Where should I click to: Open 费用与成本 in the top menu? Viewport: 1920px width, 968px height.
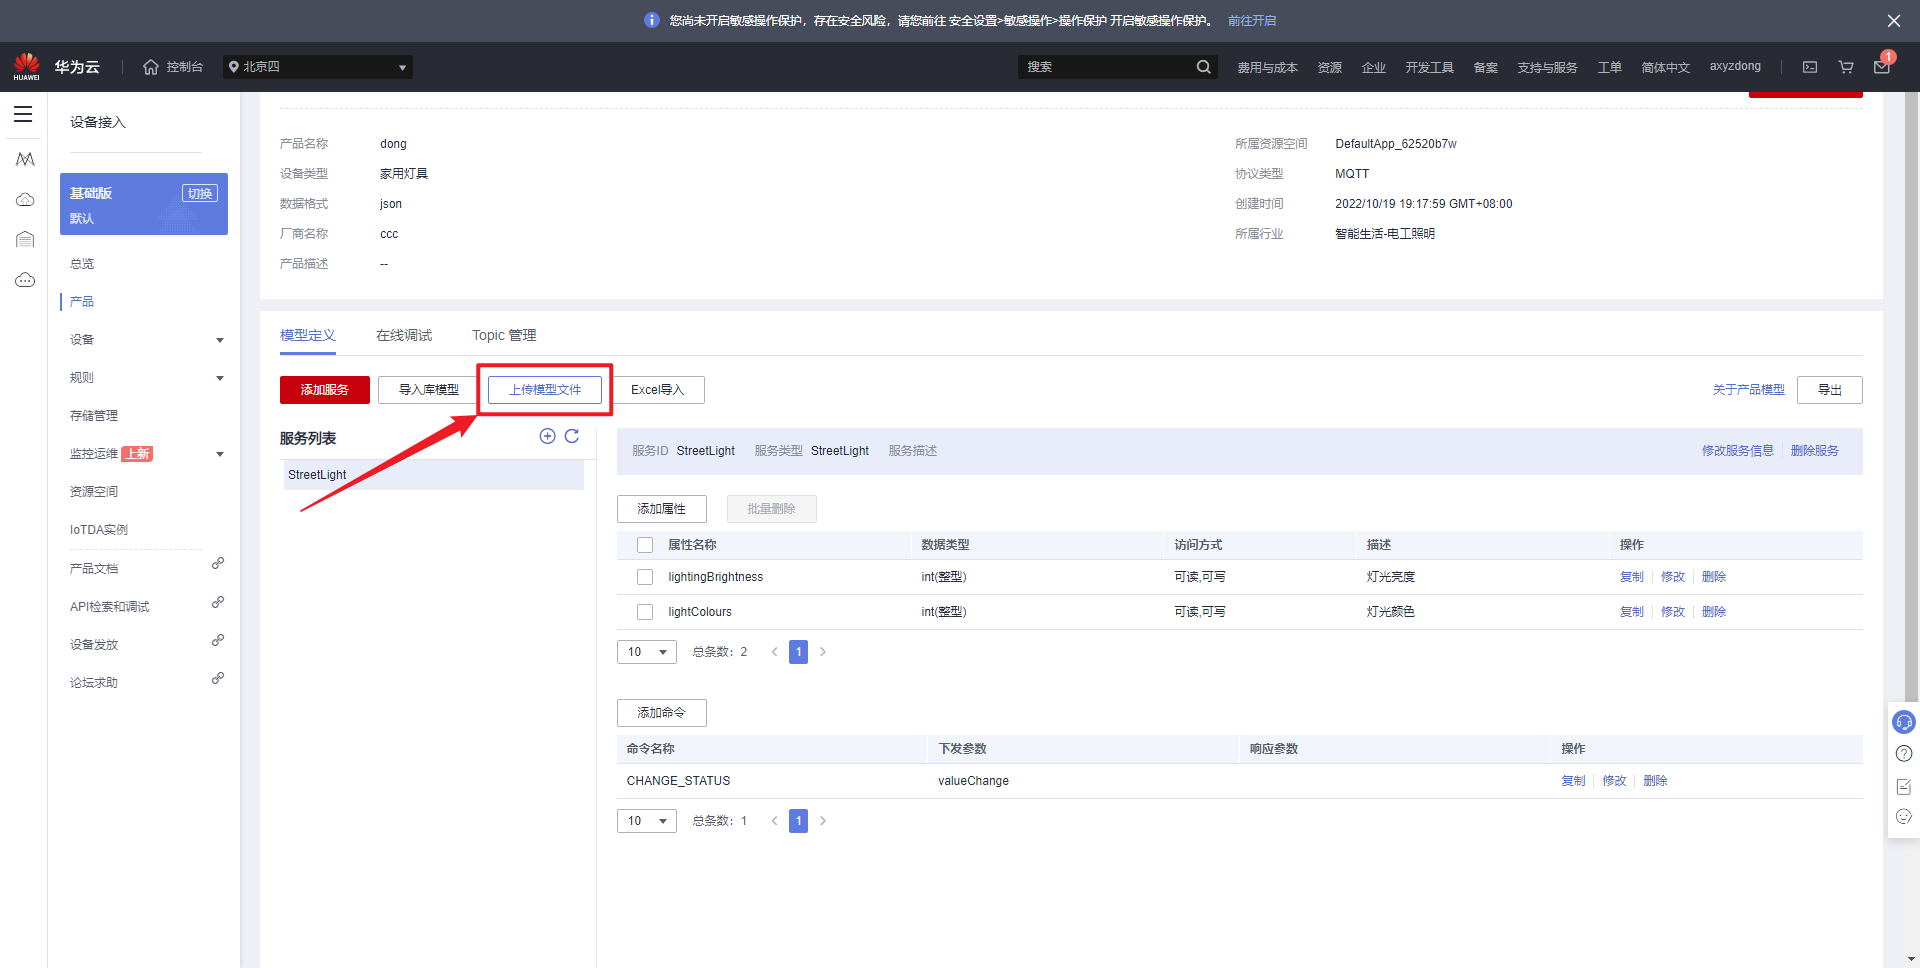tap(1267, 67)
